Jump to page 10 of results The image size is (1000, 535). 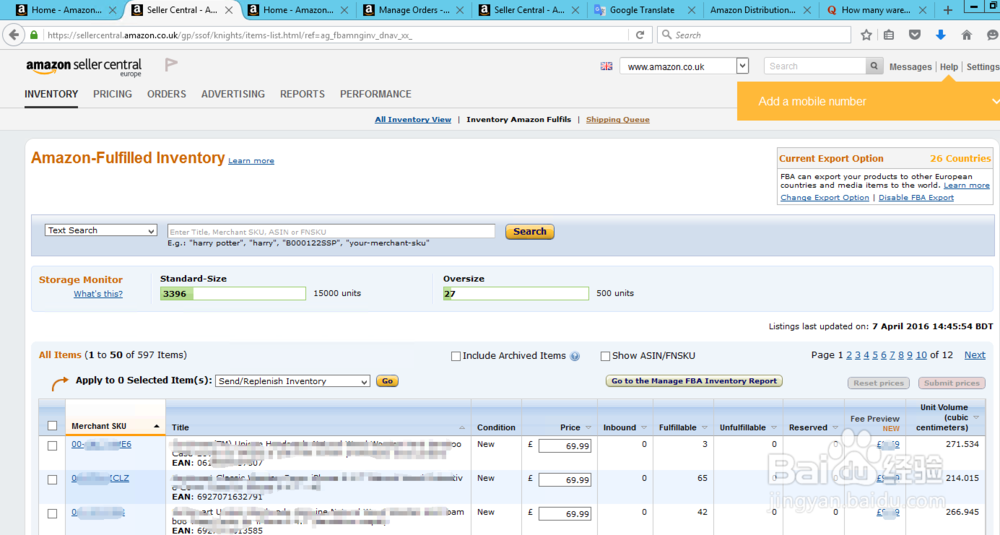pyautogui.click(x=921, y=355)
